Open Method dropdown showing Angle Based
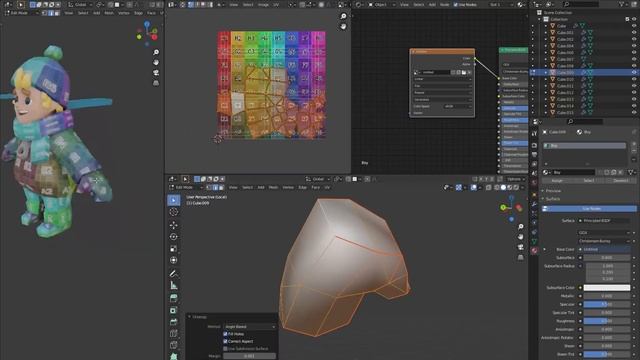The image size is (640, 360). point(250,327)
